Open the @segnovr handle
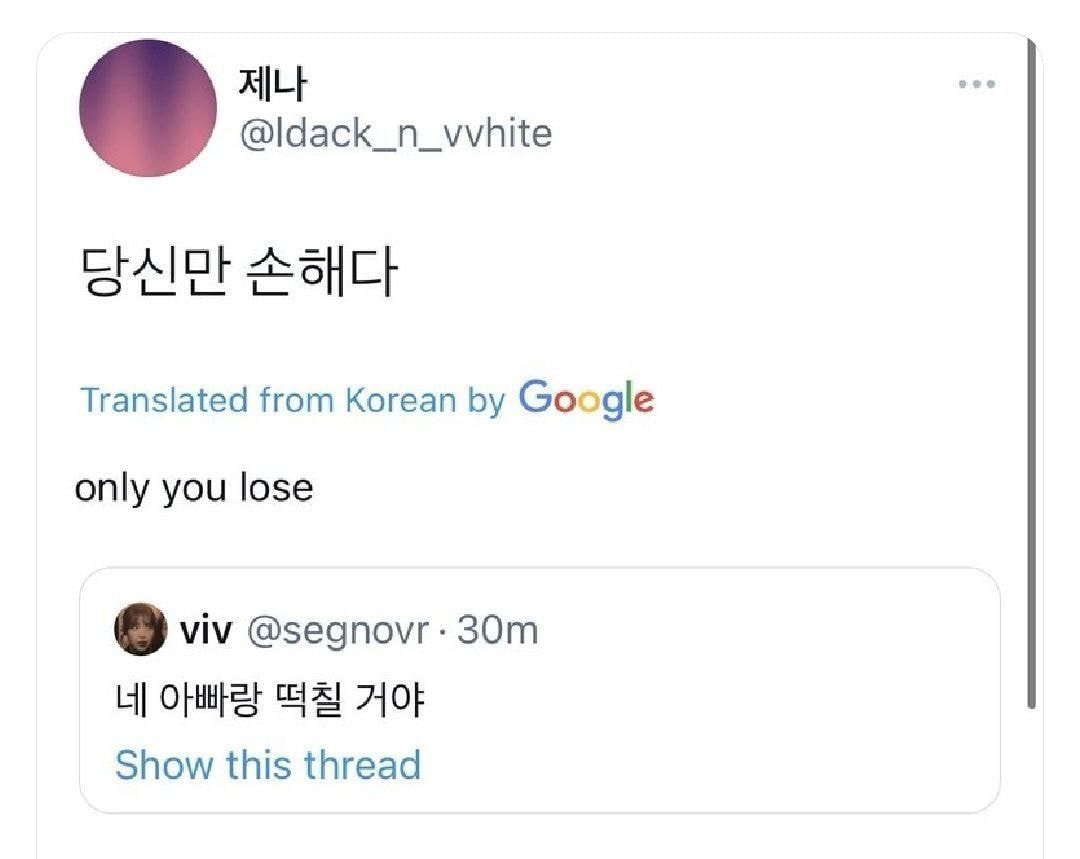Viewport: 1080px width, 859px height. tap(338, 631)
